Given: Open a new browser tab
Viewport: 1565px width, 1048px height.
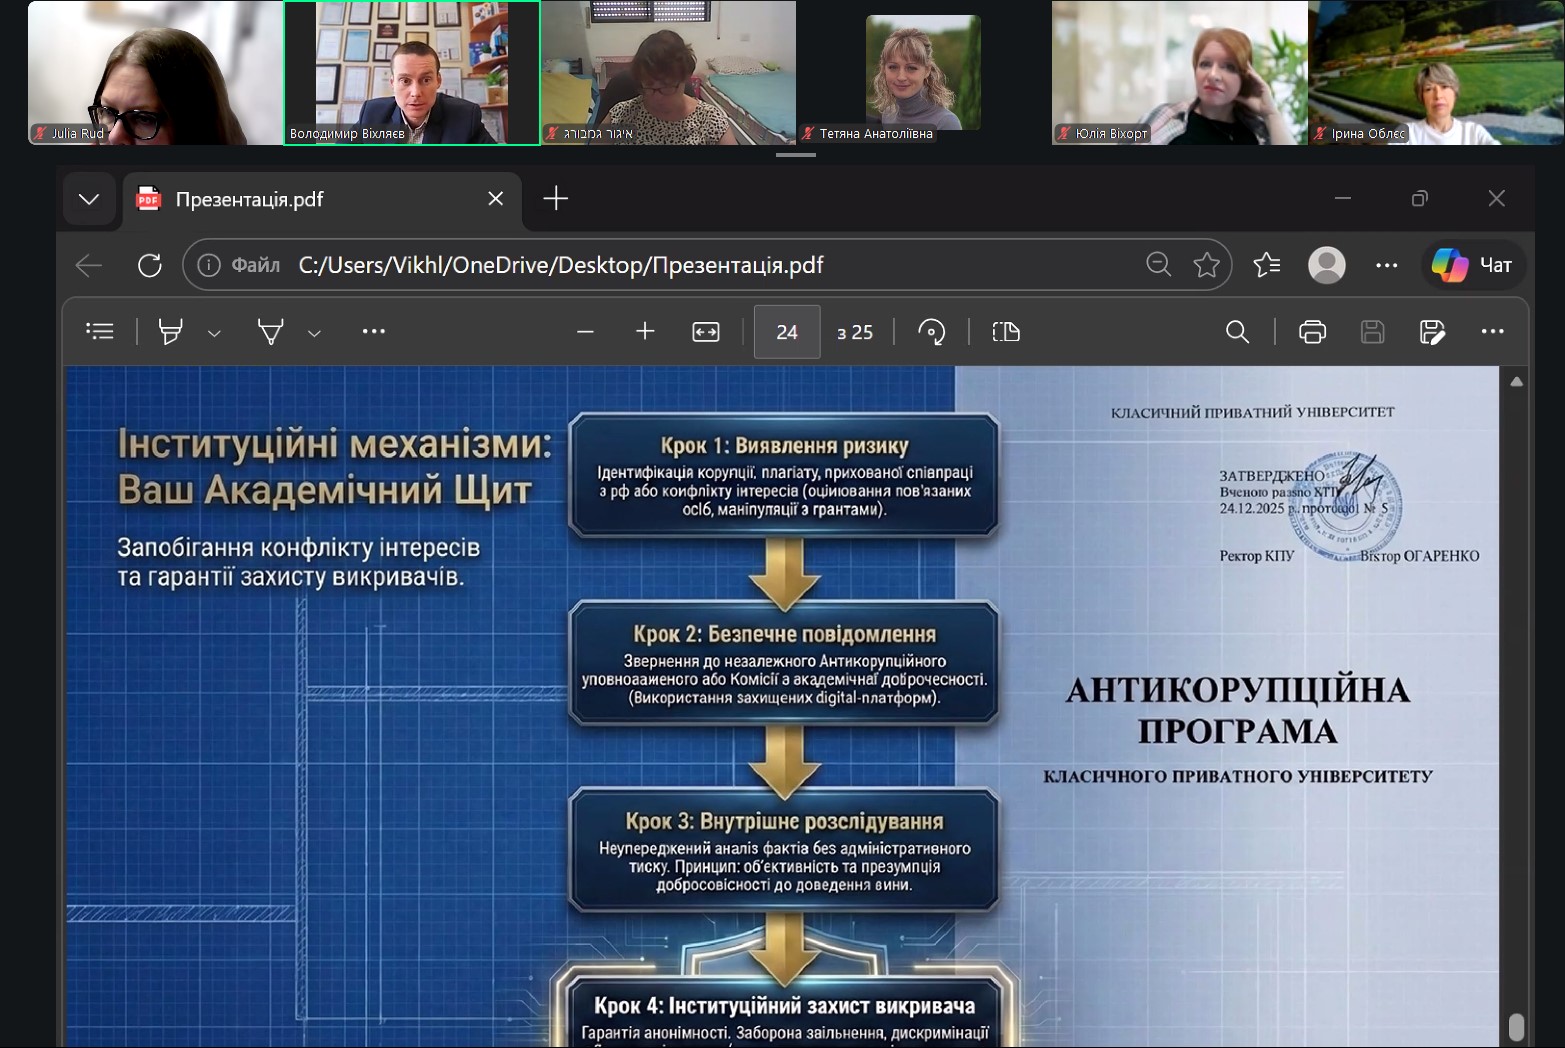Looking at the screenshot, I should coord(555,199).
